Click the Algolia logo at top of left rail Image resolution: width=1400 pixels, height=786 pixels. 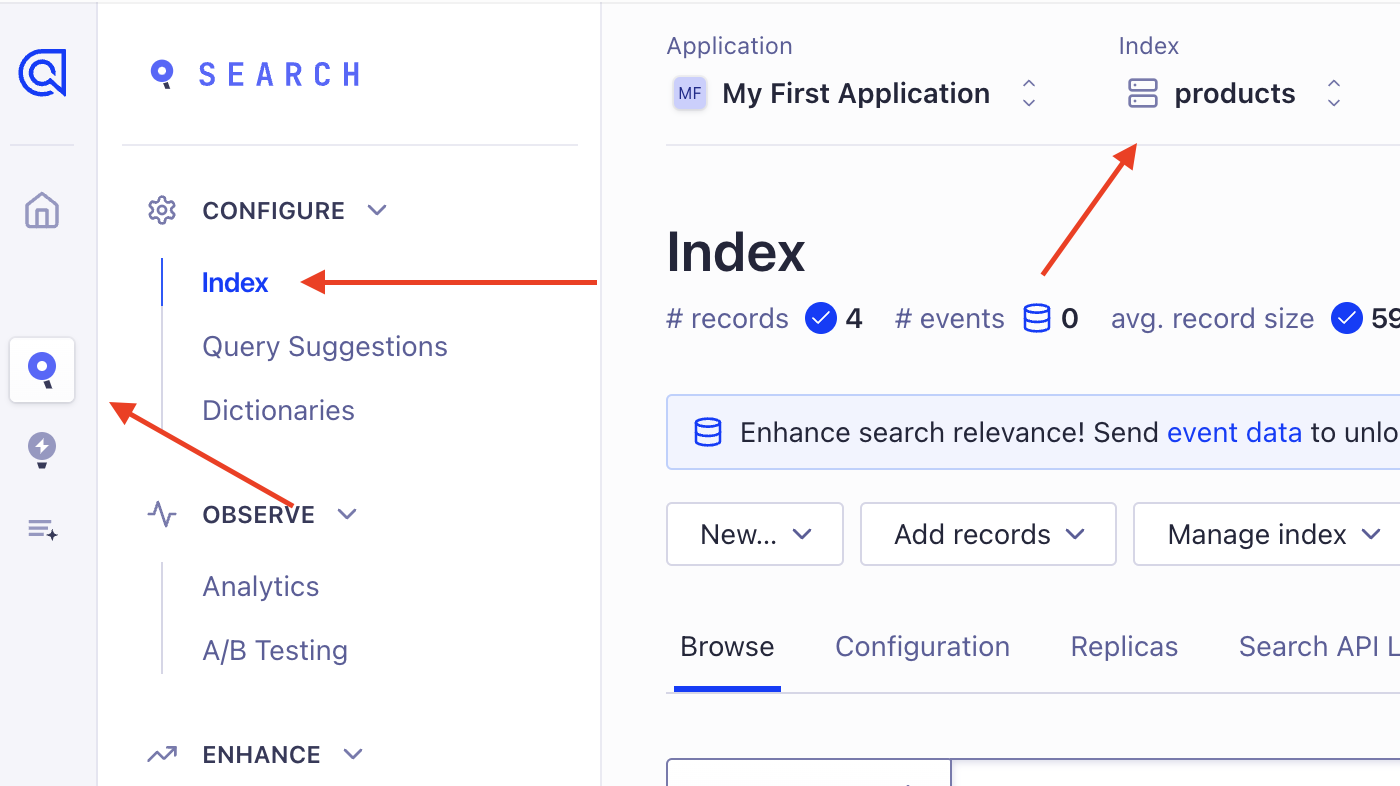(42, 73)
